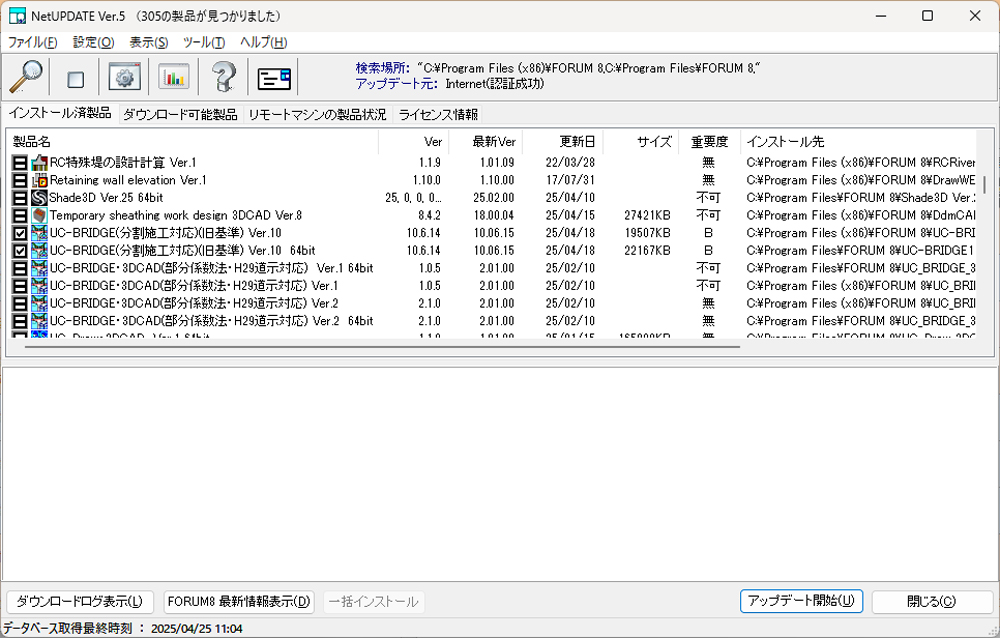
Task: Click the FORUM8 最新情報表示(D) button
Action: (239, 601)
